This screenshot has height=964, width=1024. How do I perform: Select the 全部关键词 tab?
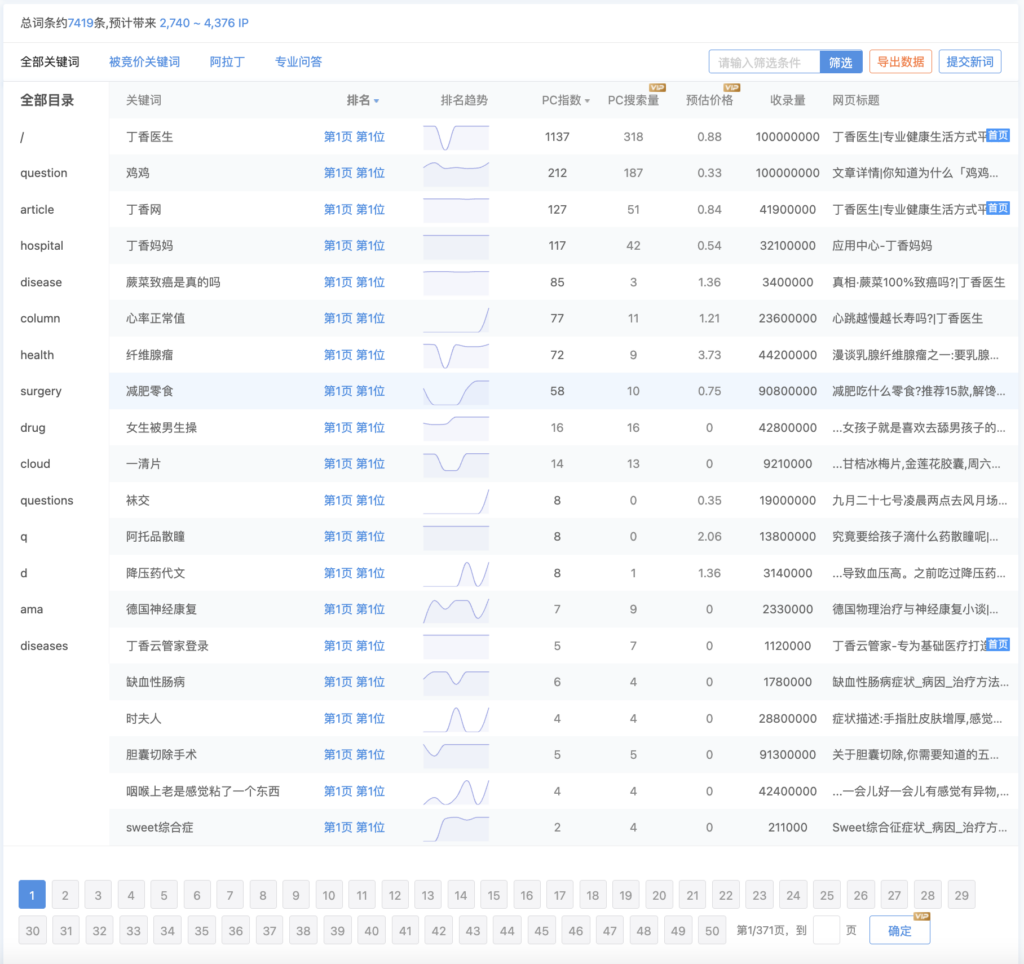(50, 62)
